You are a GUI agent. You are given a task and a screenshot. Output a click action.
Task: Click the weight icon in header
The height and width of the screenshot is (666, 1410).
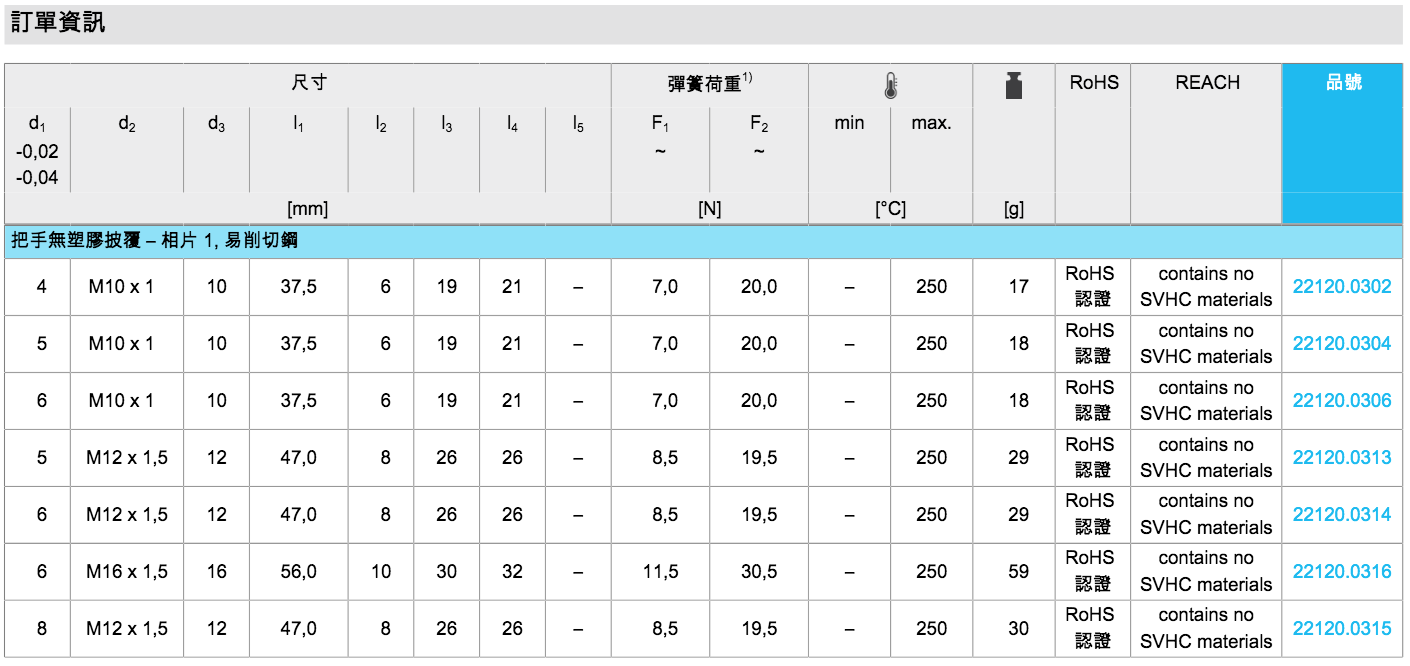pos(1013,86)
